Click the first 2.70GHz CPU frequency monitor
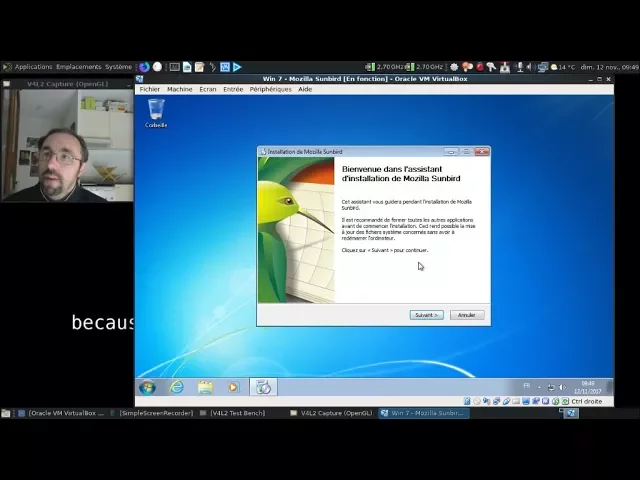This screenshot has width=640, height=480. (385, 67)
